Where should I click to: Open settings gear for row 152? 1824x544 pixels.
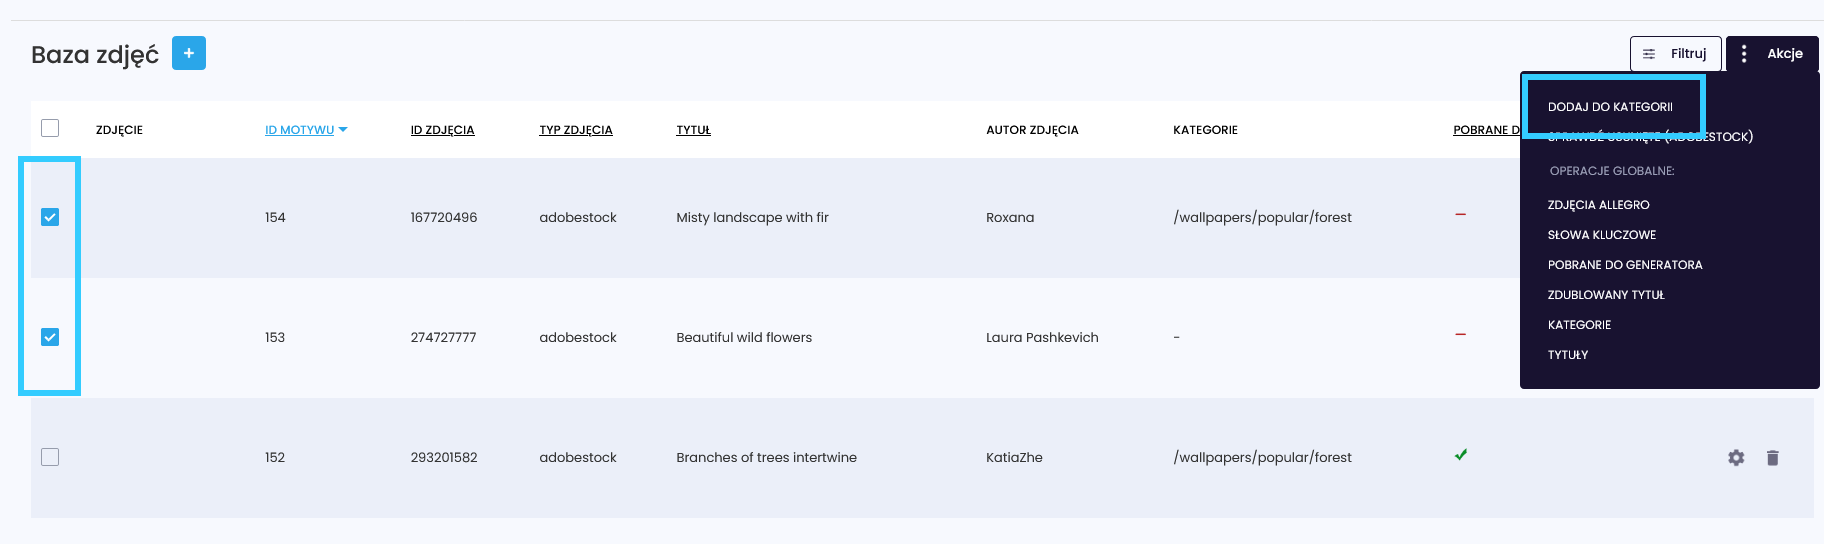coord(1736,457)
